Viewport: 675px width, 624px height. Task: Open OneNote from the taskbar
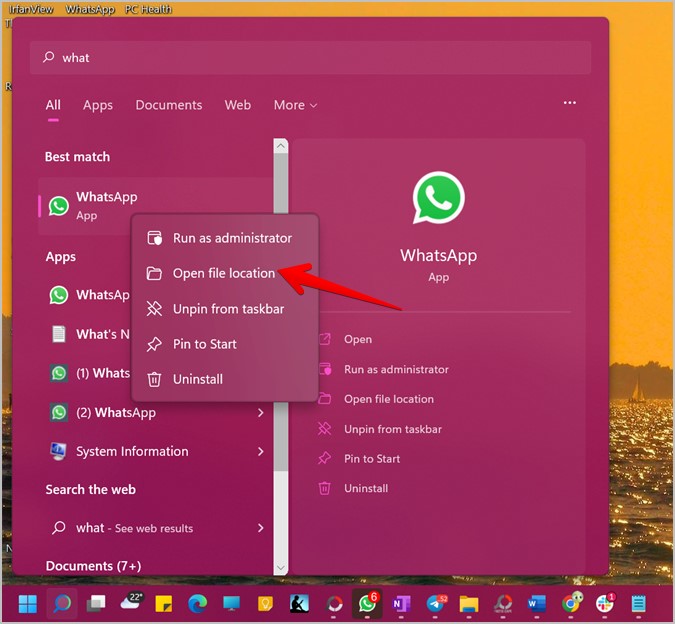coord(401,604)
